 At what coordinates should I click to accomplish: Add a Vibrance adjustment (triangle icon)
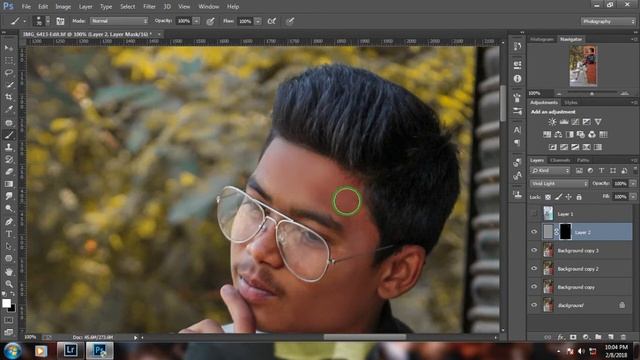pos(598,122)
